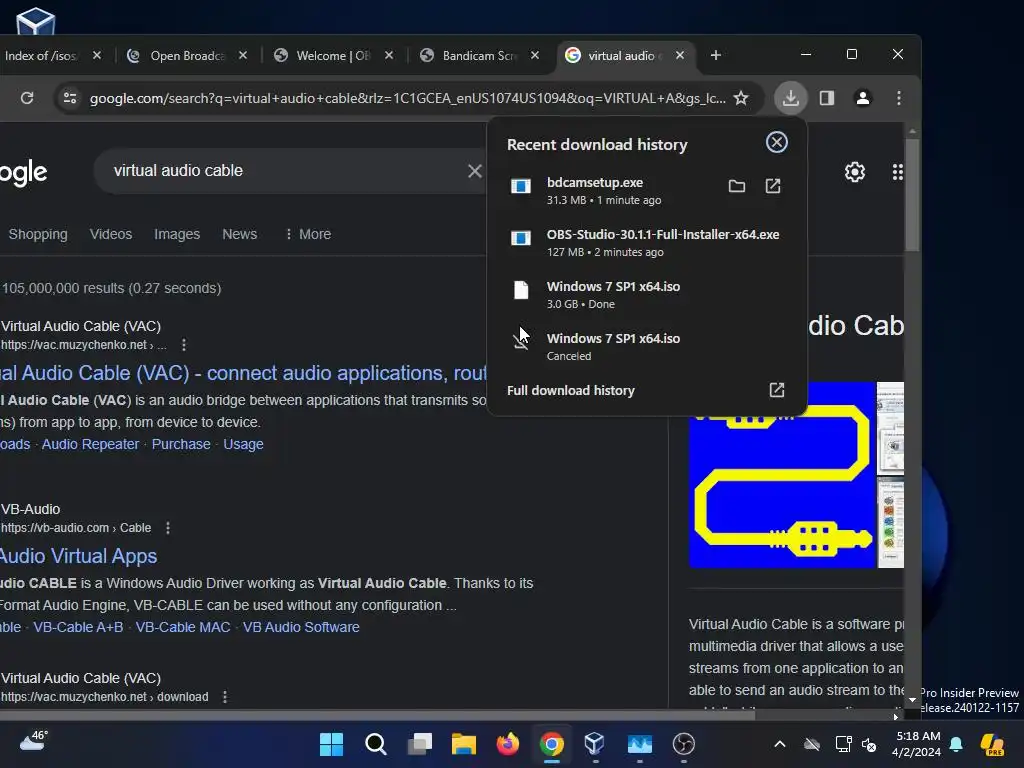This screenshot has height=768, width=1024.
Task: Open options for VAC download result
Action: coord(225,697)
